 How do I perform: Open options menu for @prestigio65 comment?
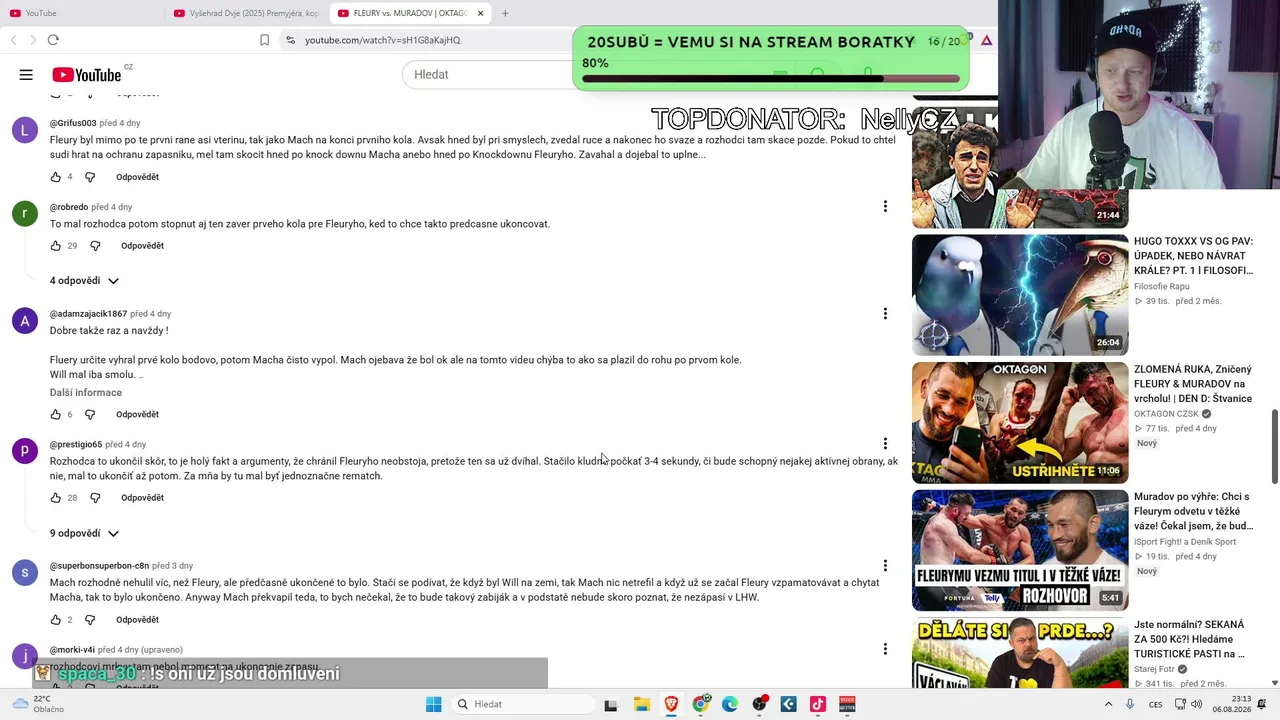point(885,444)
